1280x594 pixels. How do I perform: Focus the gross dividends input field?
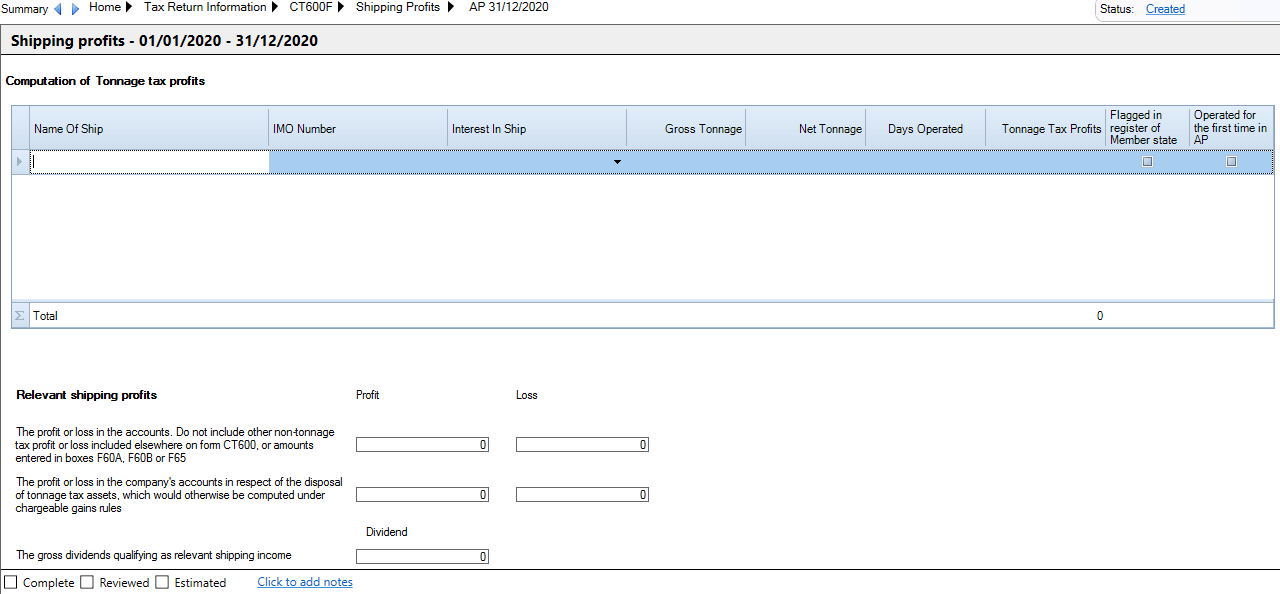(x=422, y=557)
